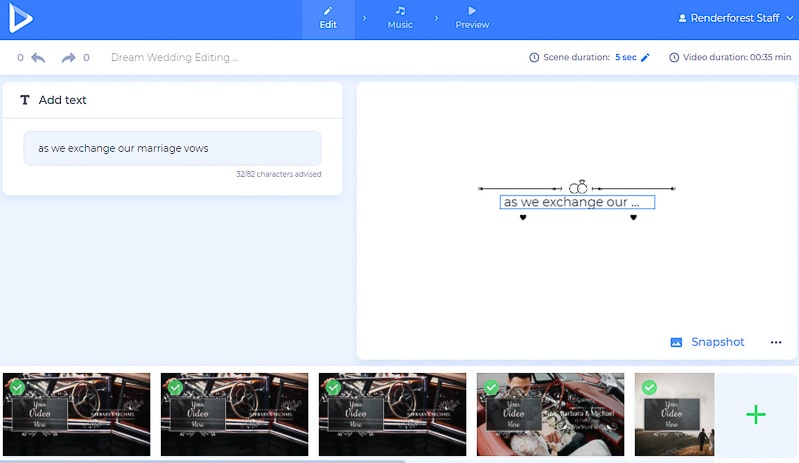Select the first scene thumbnail
This screenshot has height=463, width=799.
pyautogui.click(x=76, y=414)
